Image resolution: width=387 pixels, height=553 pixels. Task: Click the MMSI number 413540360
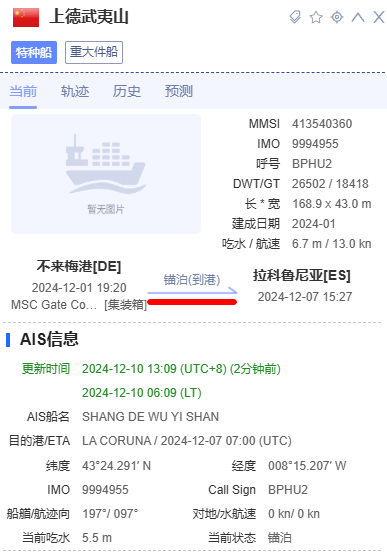[x=322, y=124]
